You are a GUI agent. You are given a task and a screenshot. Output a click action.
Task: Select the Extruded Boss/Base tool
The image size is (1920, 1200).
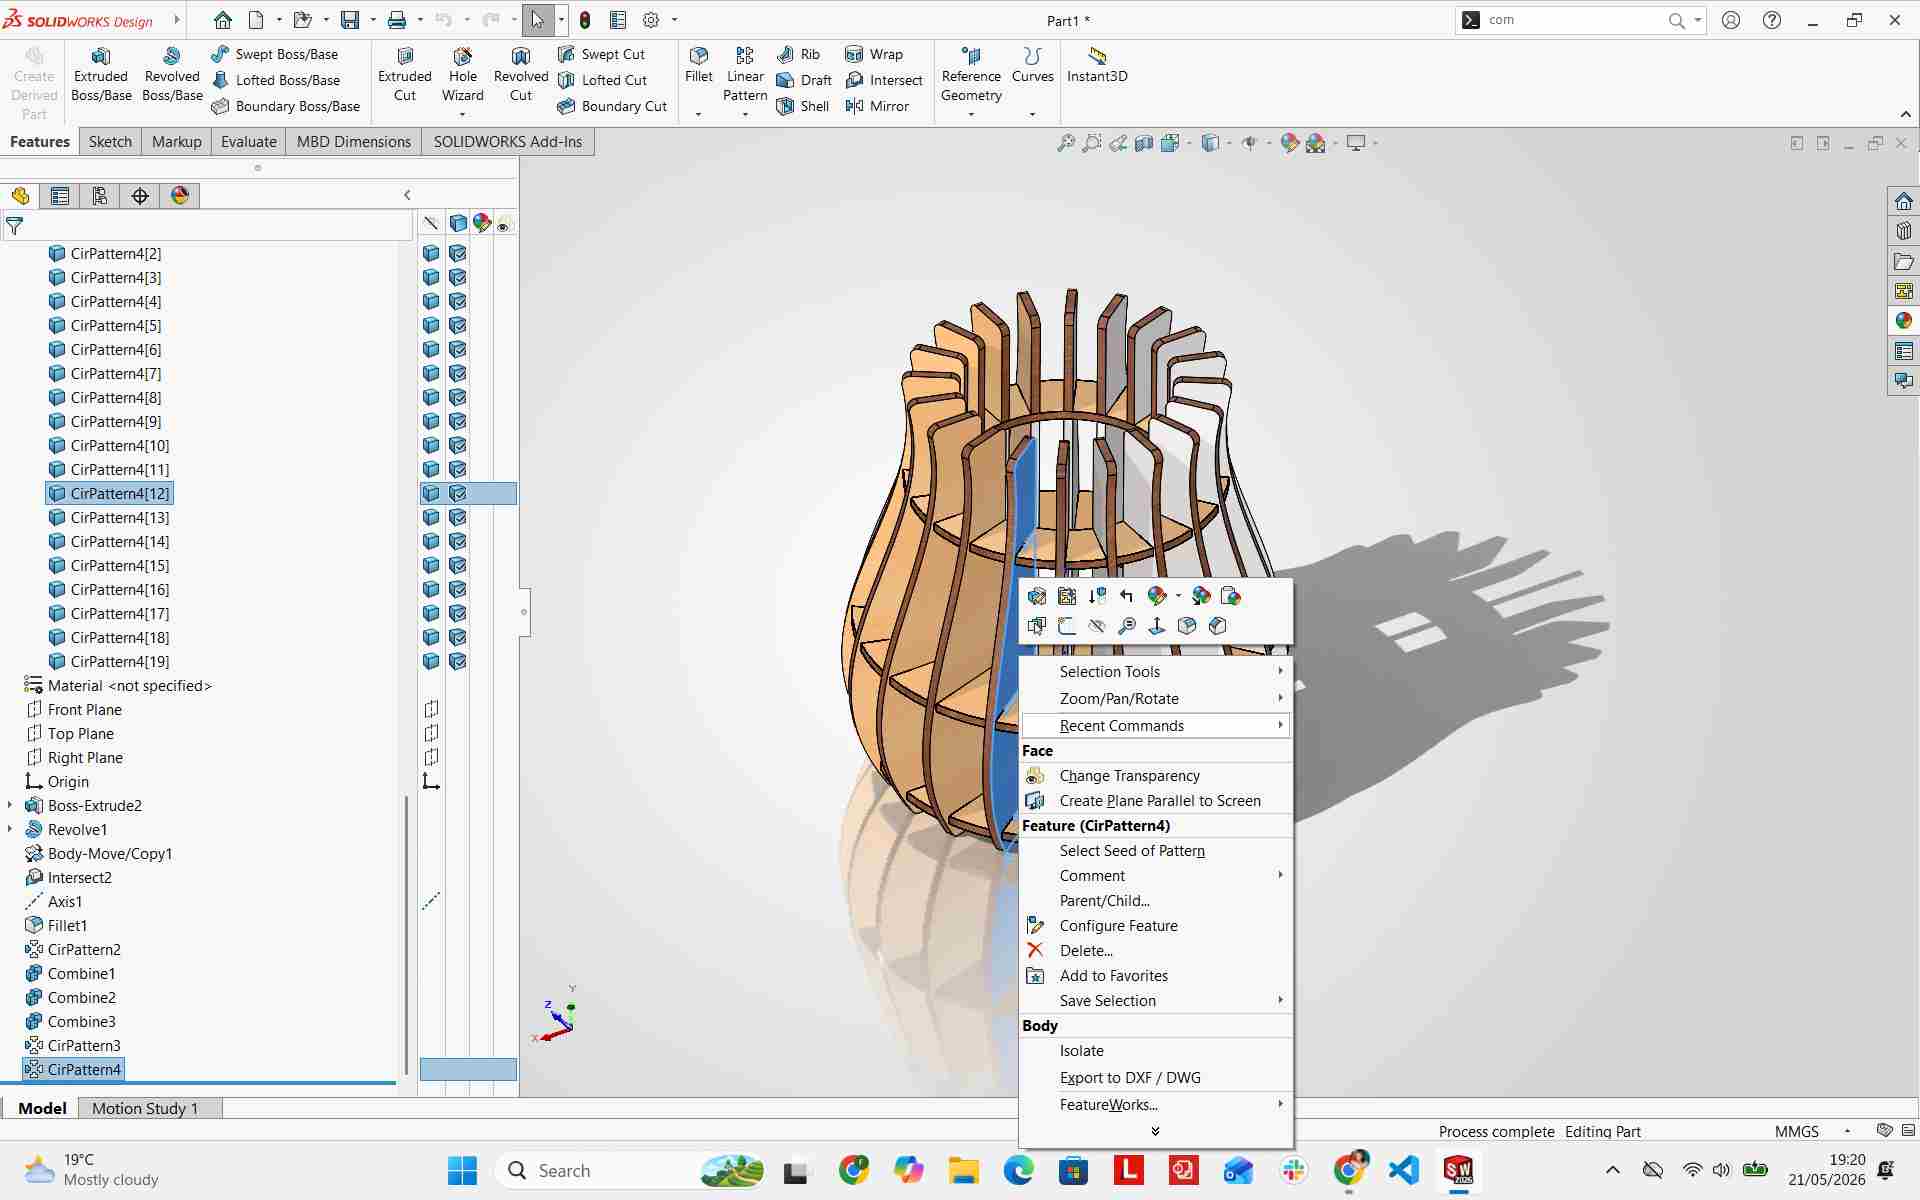click(x=101, y=75)
